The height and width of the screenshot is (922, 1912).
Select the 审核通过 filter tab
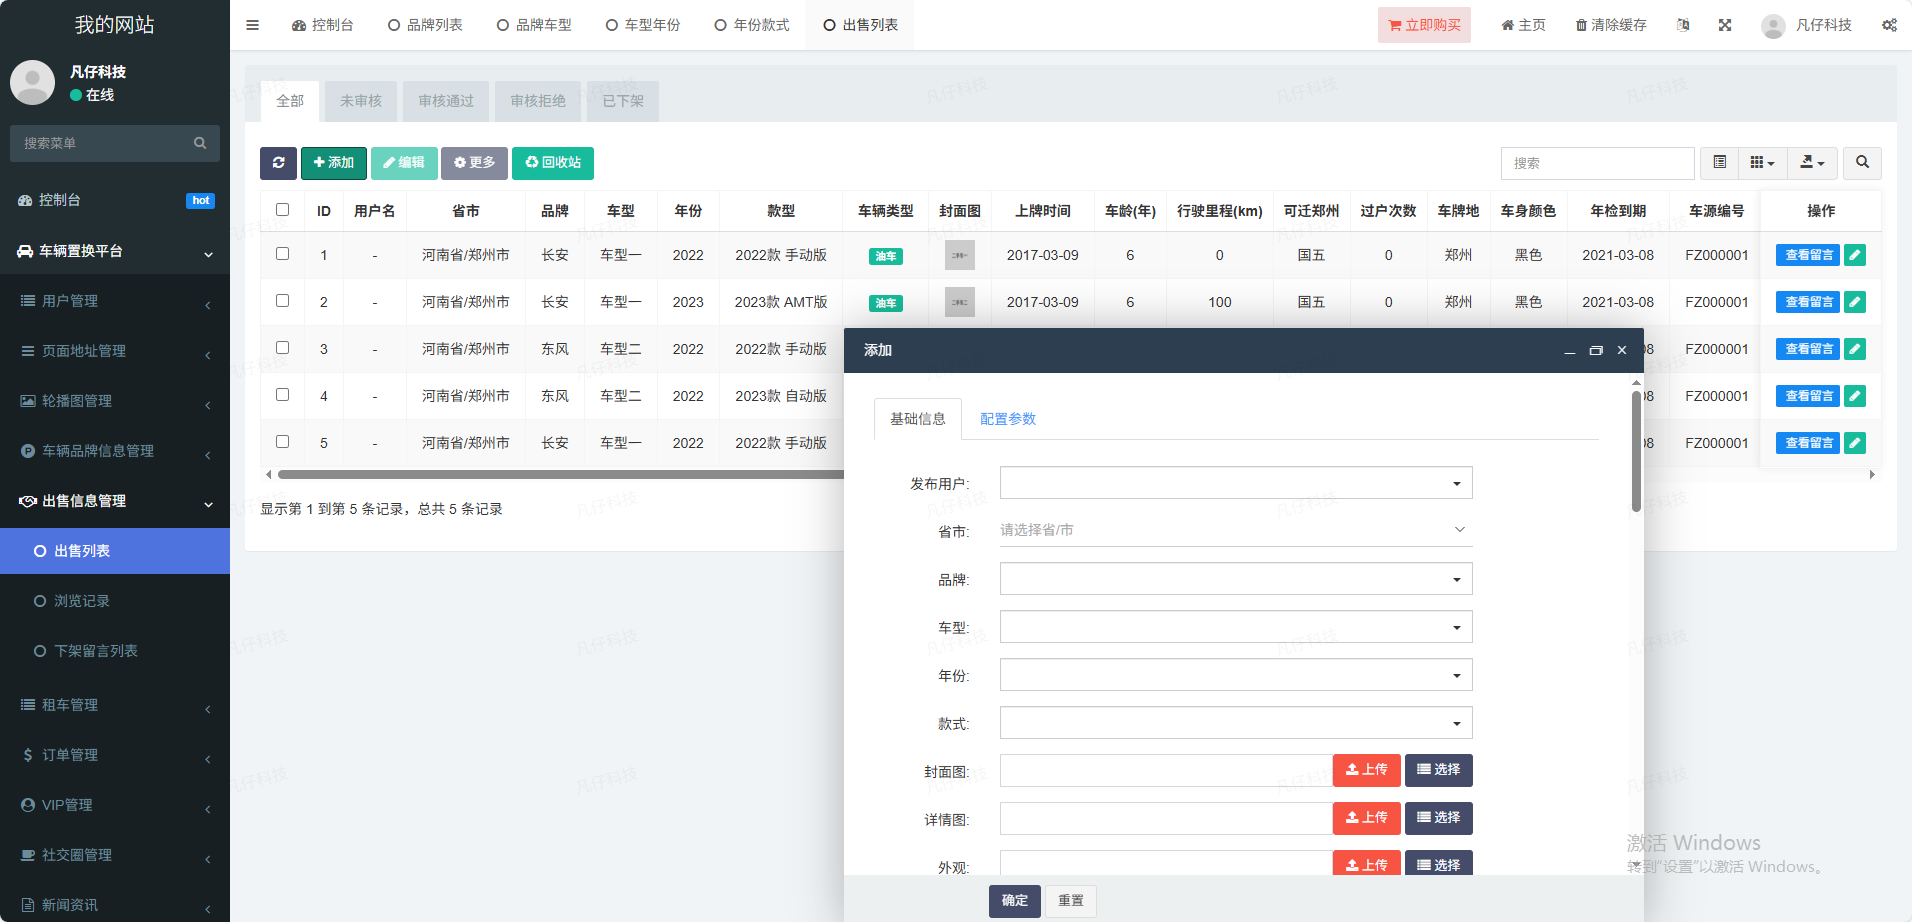[446, 101]
